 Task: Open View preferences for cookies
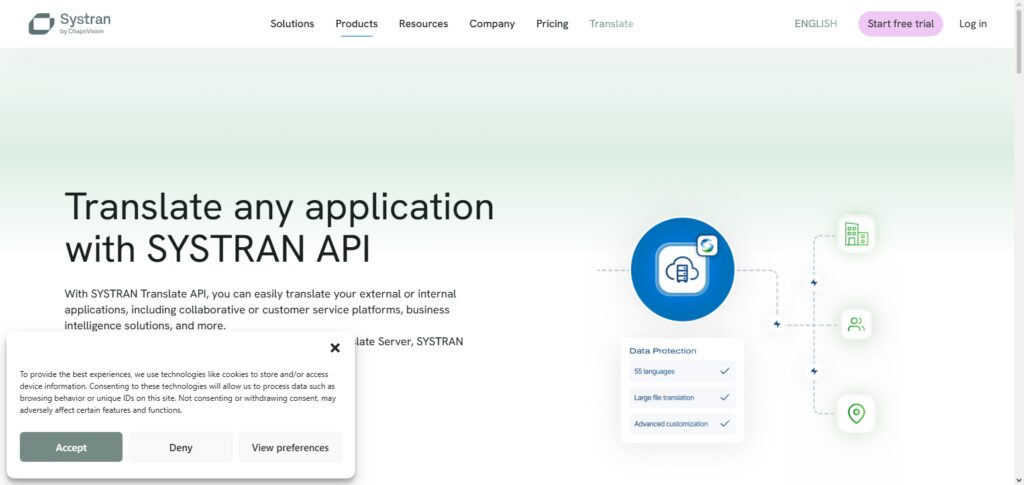pos(290,447)
